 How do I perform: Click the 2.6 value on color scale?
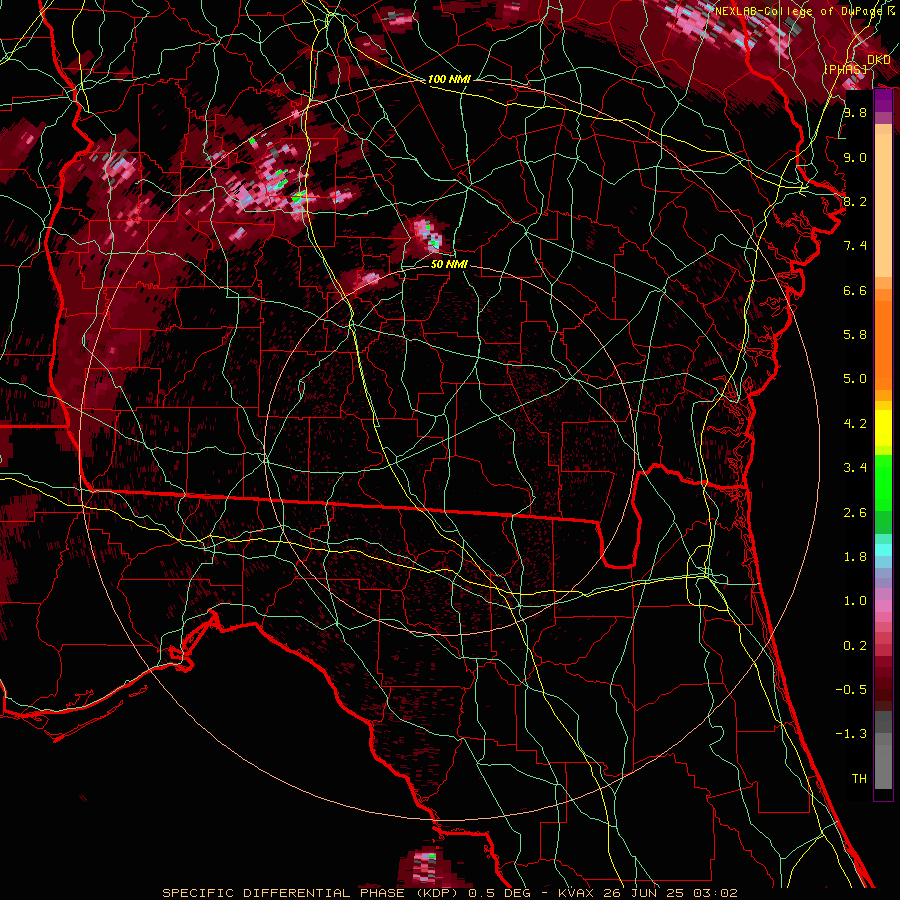pos(855,513)
